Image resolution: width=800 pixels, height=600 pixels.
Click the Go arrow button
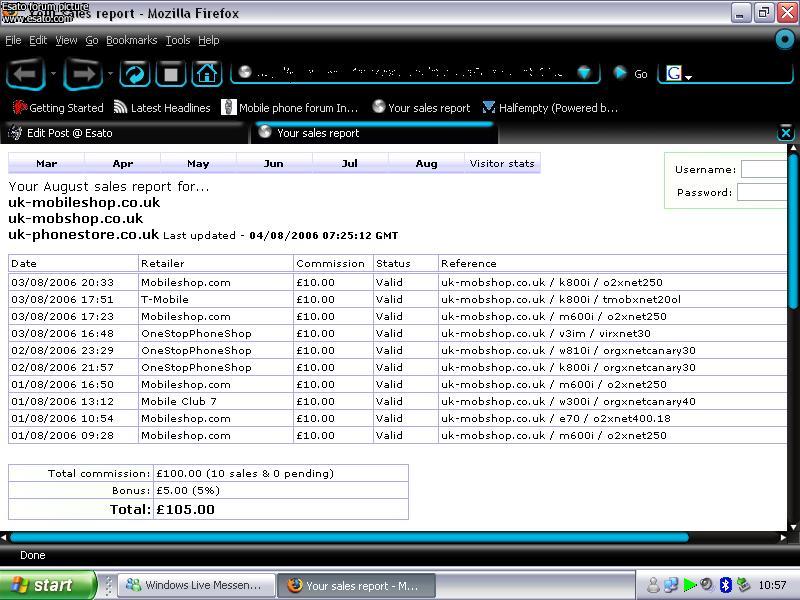(620, 73)
